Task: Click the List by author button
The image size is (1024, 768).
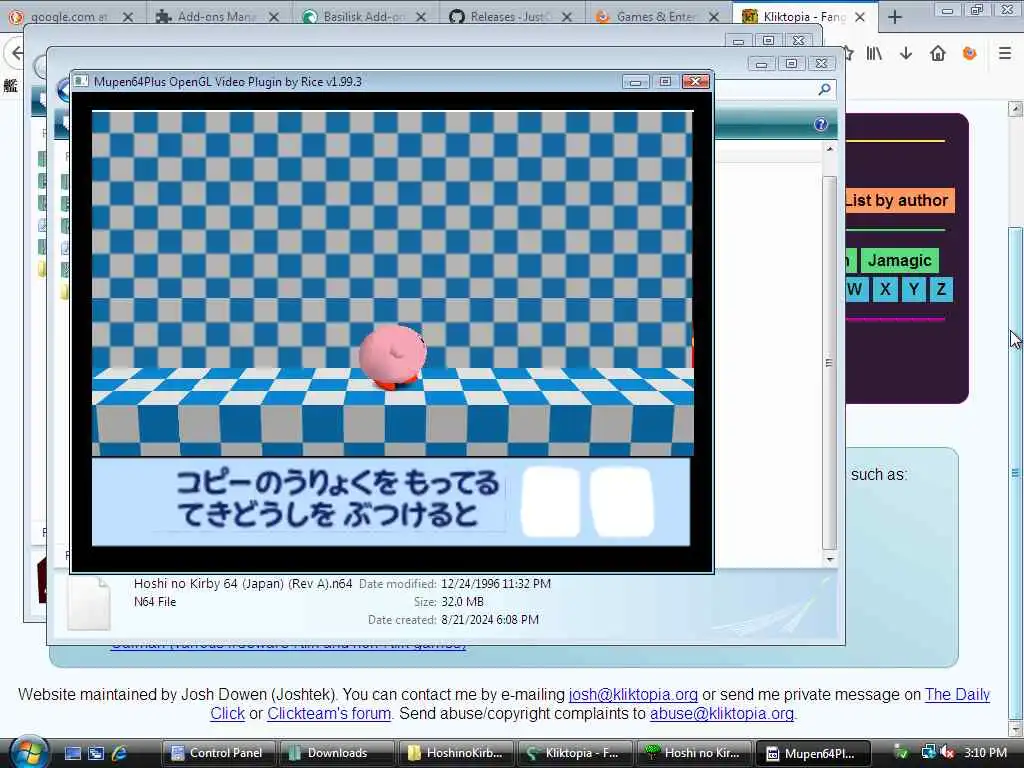Action: point(898,200)
